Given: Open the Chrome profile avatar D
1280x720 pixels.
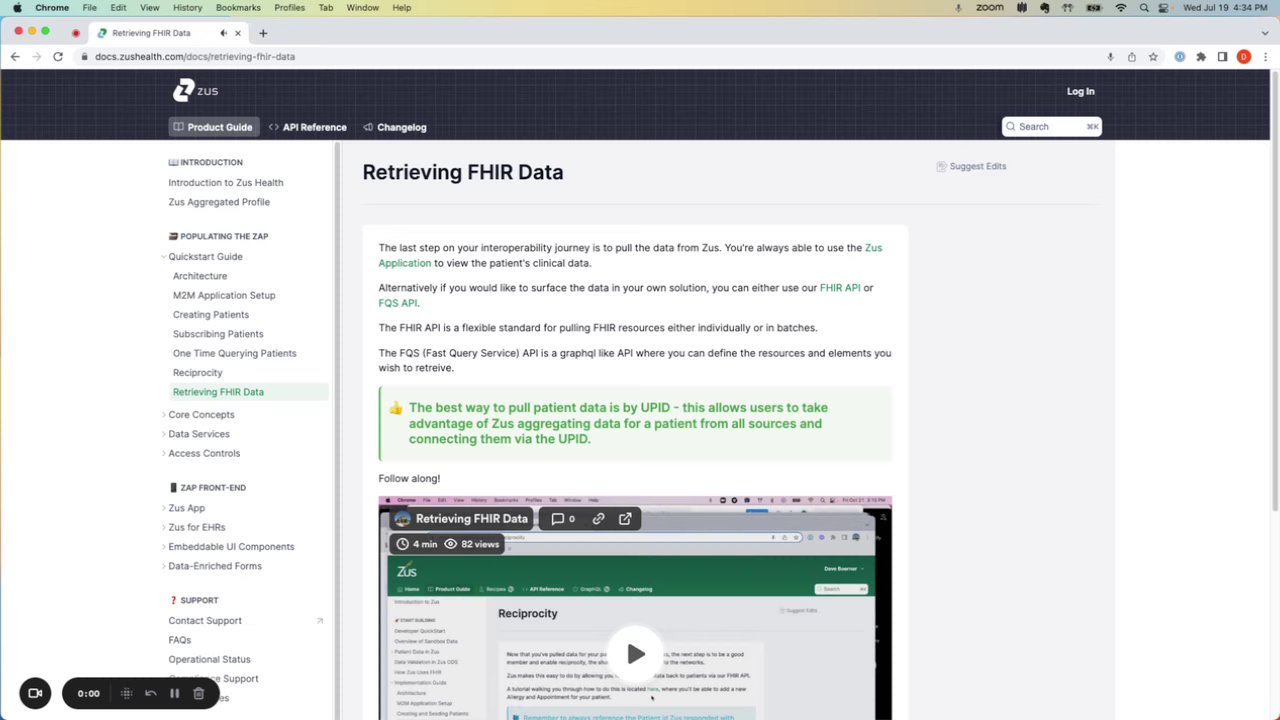Looking at the screenshot, I should [1244, 57].
